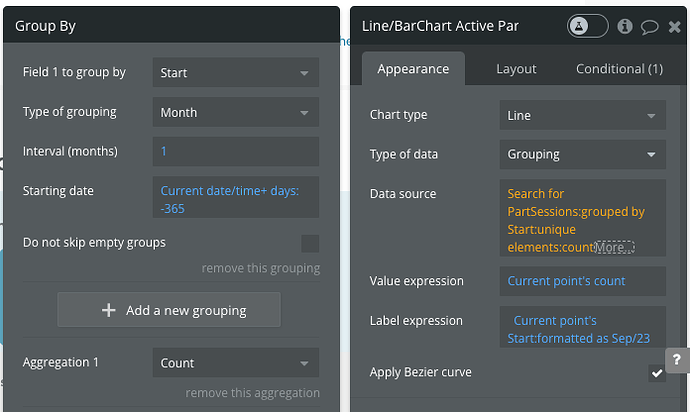Viewport: 690px width, 412px height.
Task: Click remove this aggregation link
Action: pyautogui.click(x=252, y=393)
